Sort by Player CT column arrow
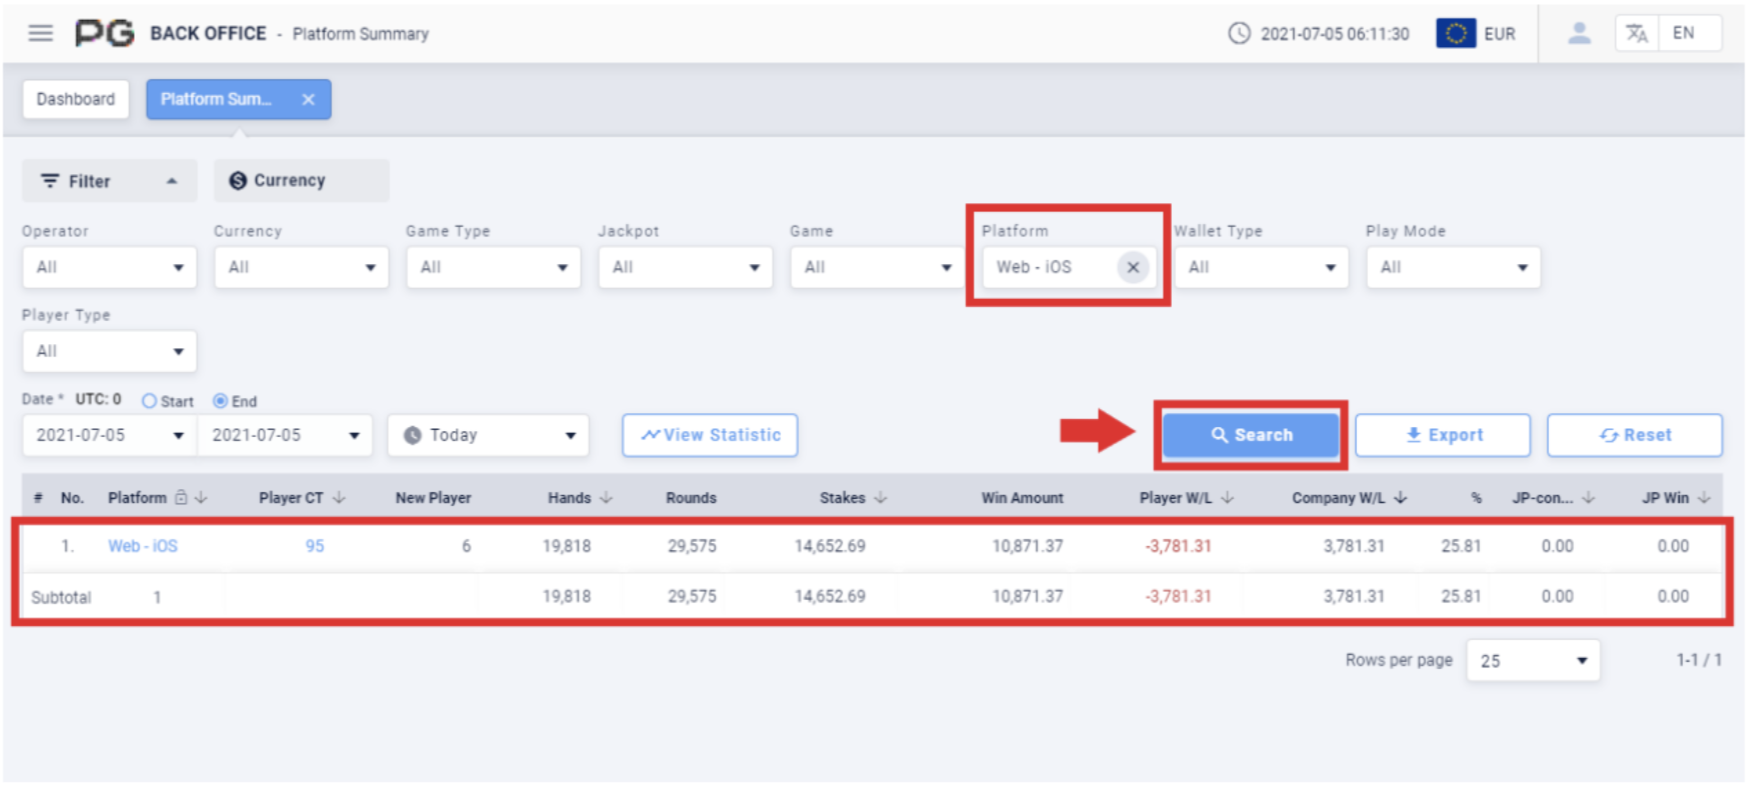 click(x=338, y=497)
